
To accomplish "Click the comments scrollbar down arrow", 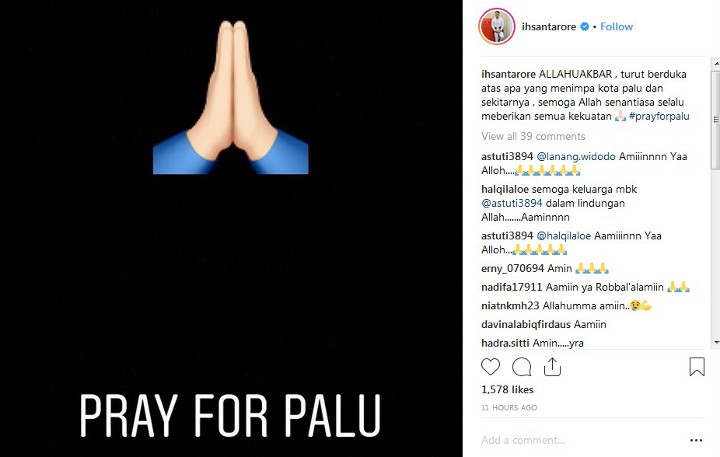I will pyautogui.click(x=716, y=343).
